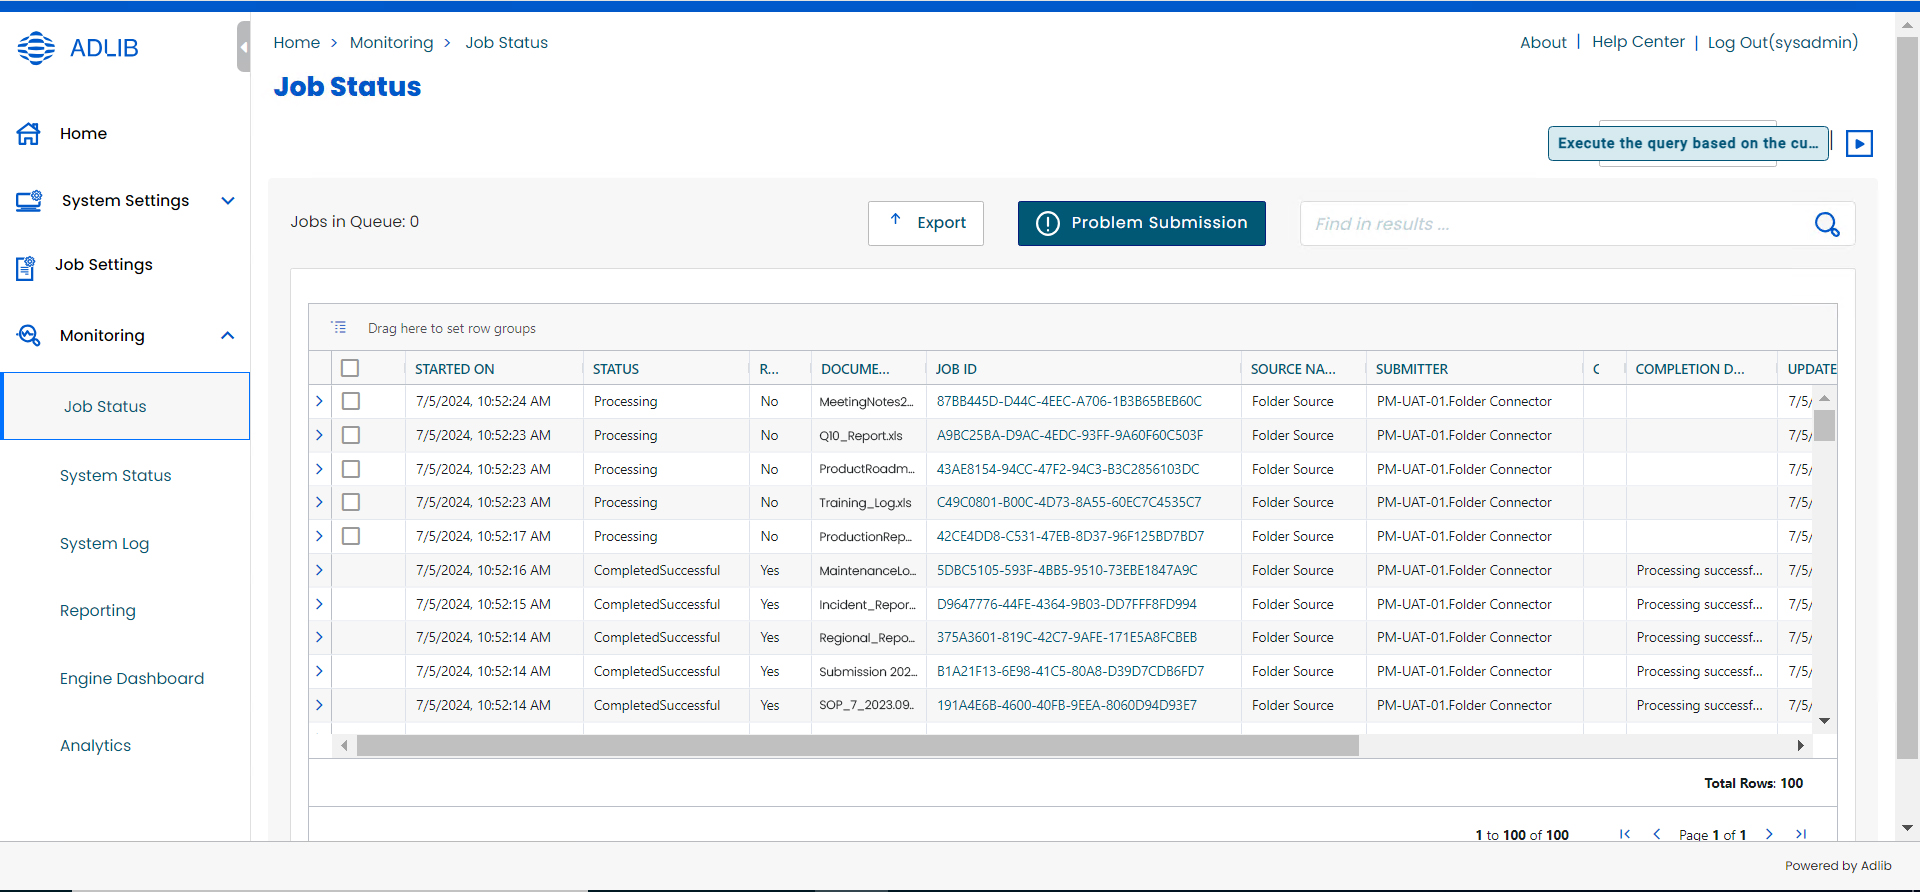Open the Help Center link
Screen dimensions: 1920x892
point(1638,42)
